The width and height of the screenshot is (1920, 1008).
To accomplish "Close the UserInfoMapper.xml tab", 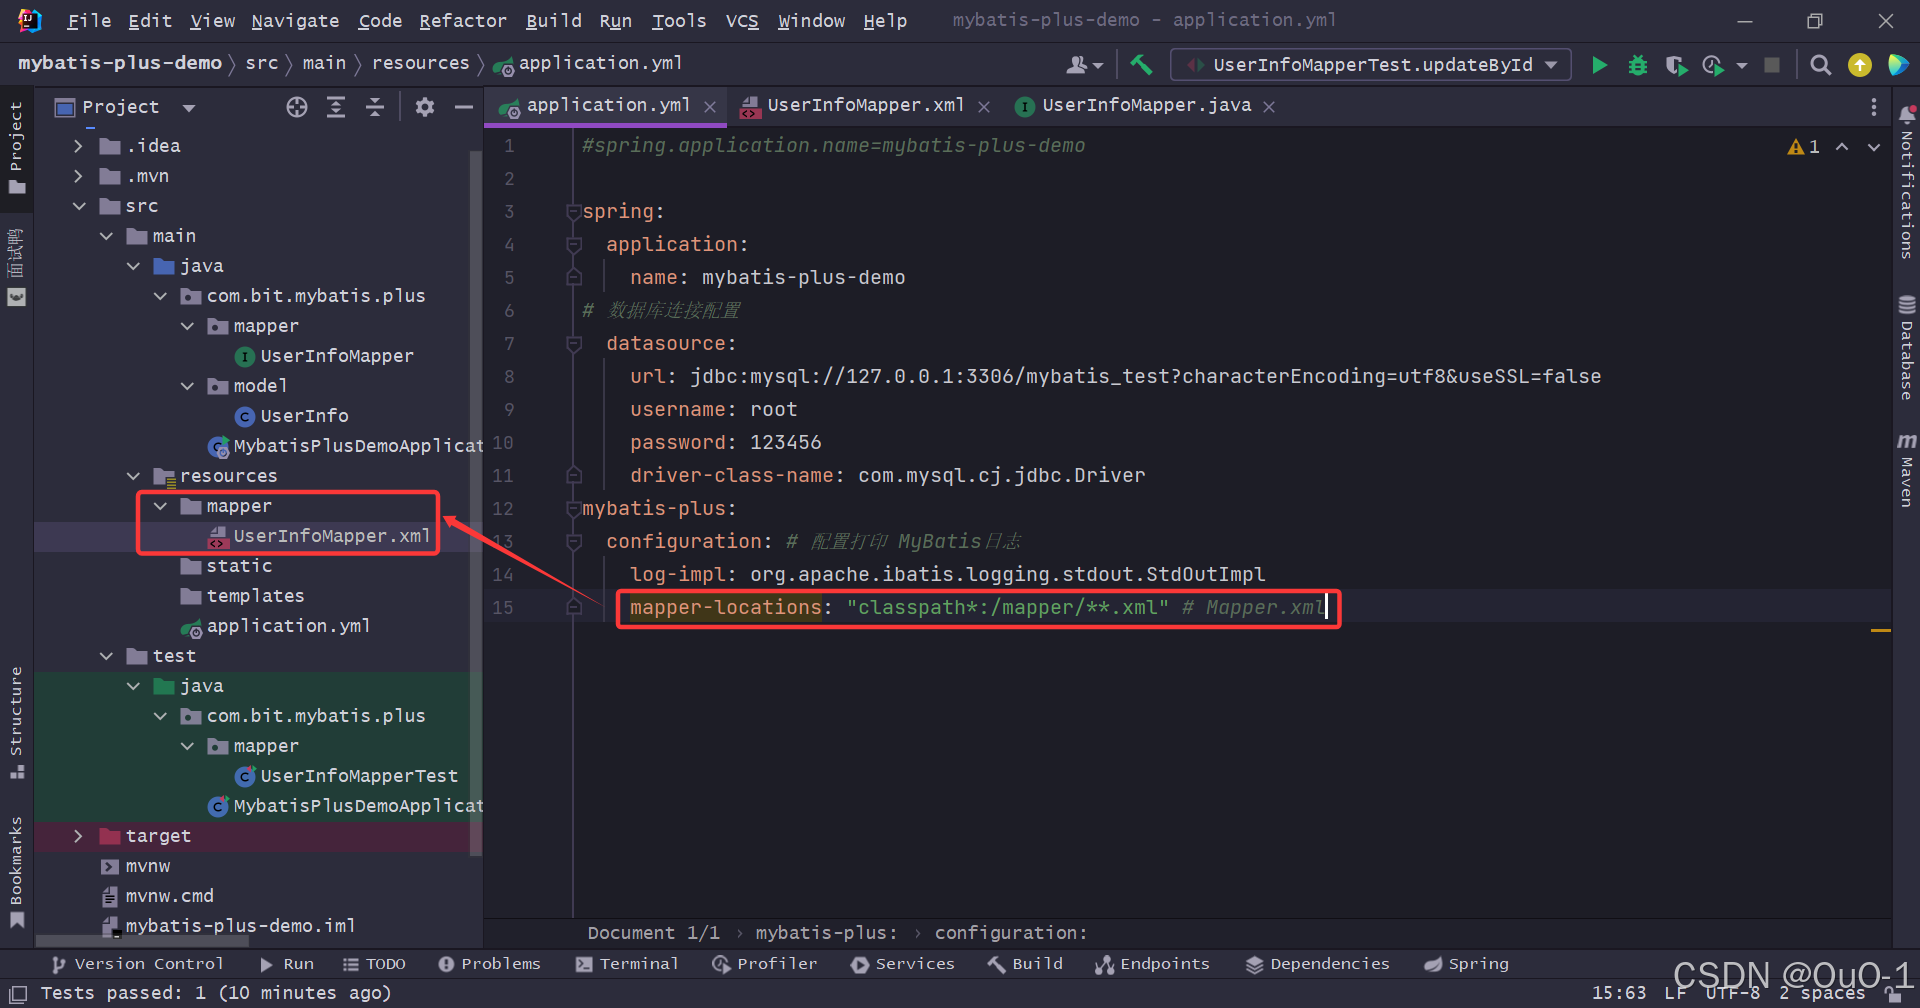I will (984, 107).
